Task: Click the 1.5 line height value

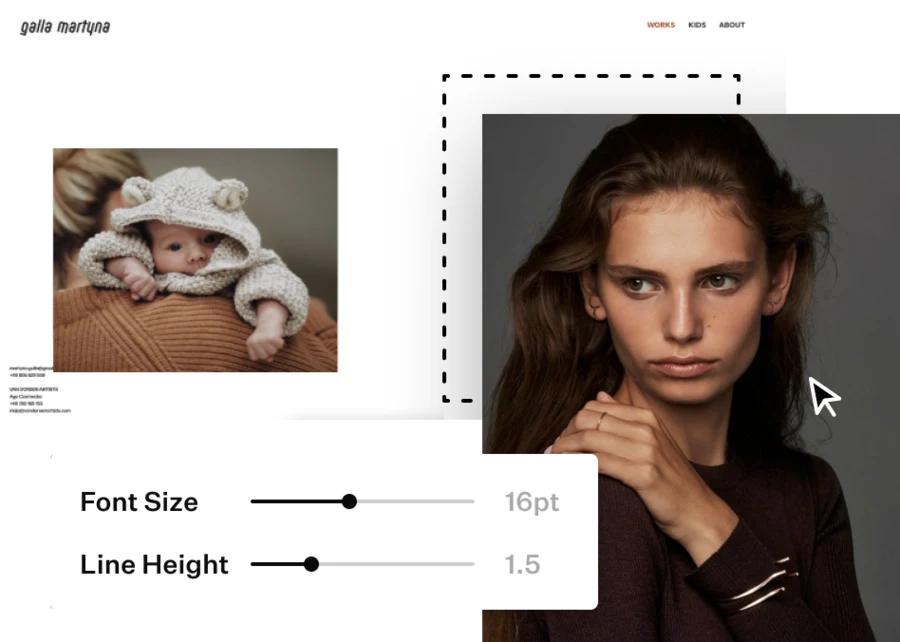Action: pos(522,565)
